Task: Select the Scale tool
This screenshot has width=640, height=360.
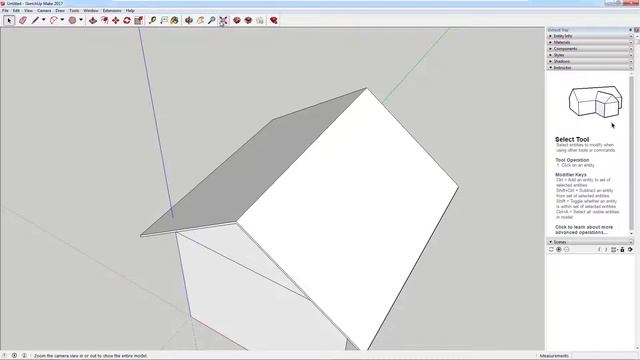Action: 138,20
